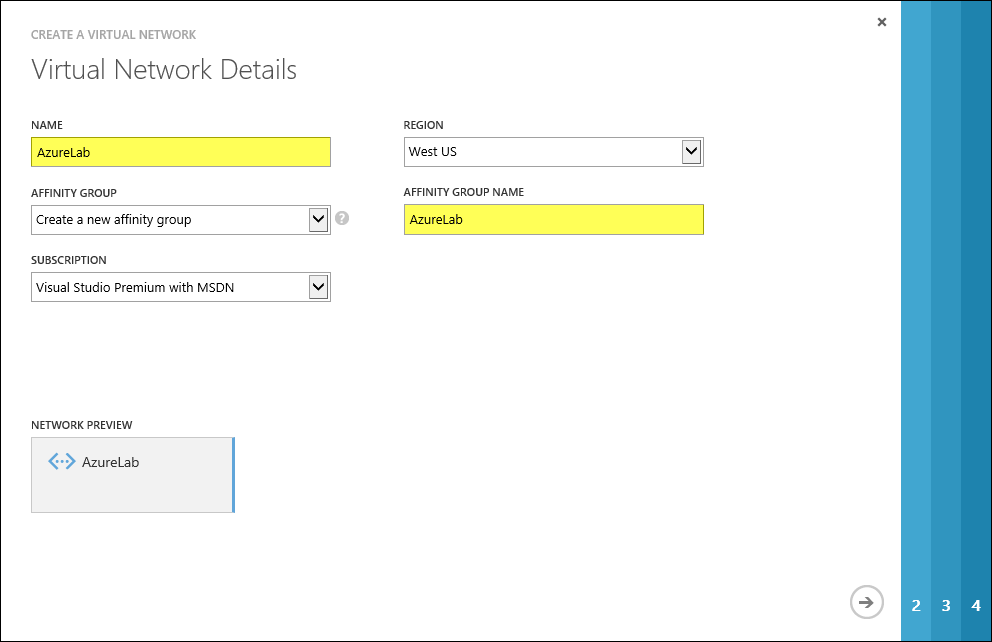Viewport: 992px width, 642px height.
Task: Click the Affinity Group Name label
Action: [x=463, y=192]
